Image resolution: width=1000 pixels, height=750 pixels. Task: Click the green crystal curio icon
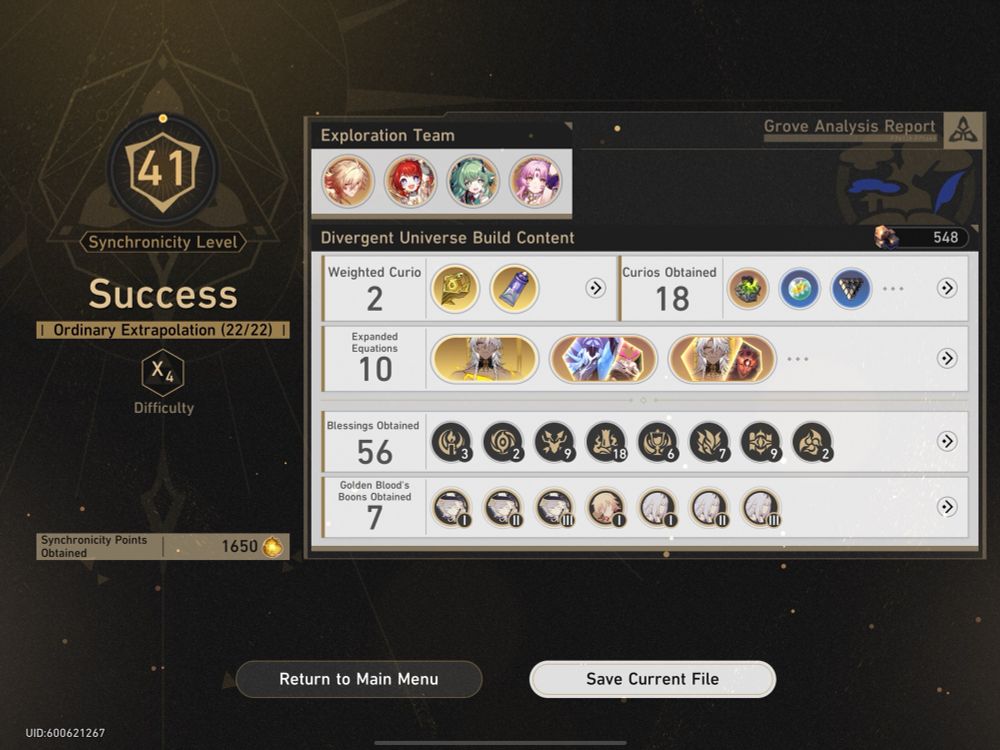tap(747, 288)
